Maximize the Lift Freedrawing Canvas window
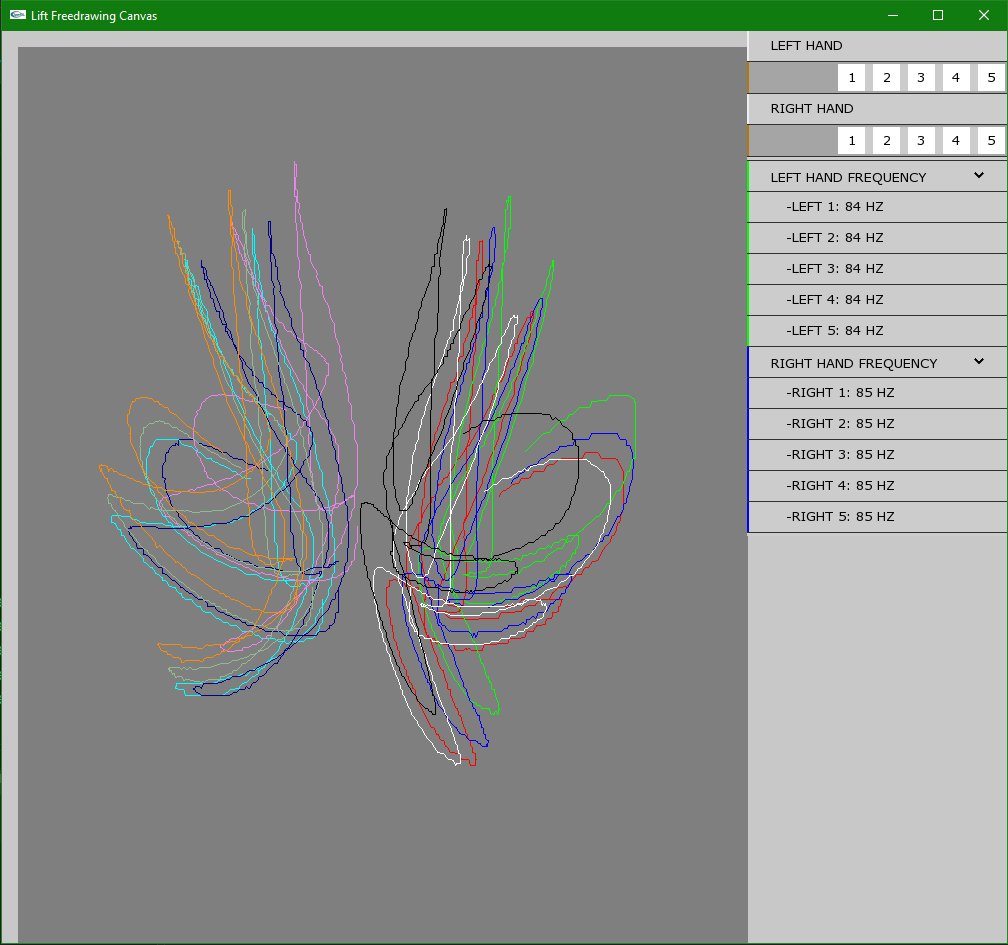Image resolution: width=1008 pixels, height=945 pixels. [x=938, y=15]
